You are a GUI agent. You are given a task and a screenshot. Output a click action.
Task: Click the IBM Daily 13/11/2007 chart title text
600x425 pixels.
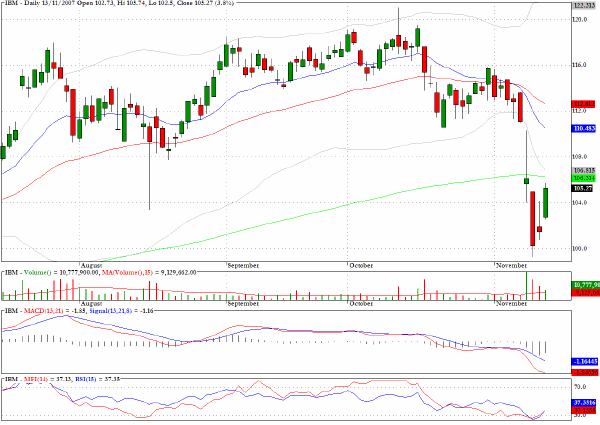[x=119, y=3]
